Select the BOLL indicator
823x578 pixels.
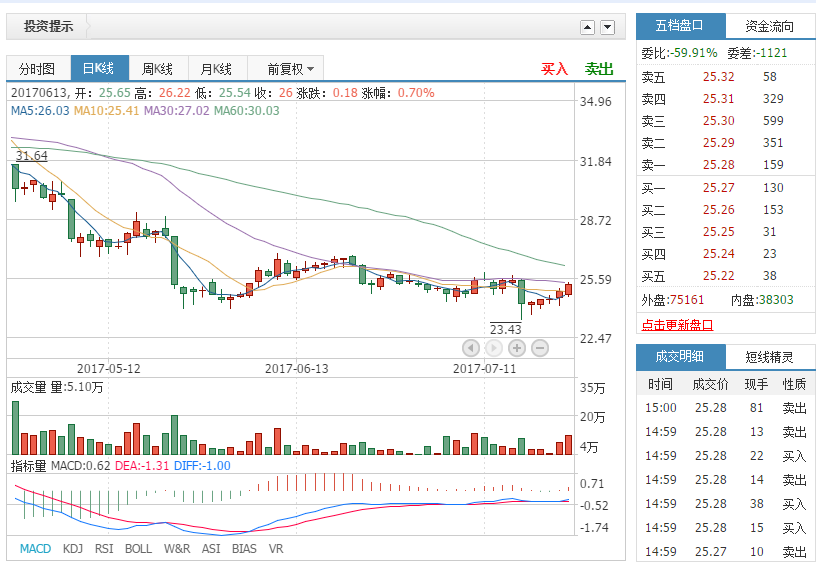(x=139, y=549)
